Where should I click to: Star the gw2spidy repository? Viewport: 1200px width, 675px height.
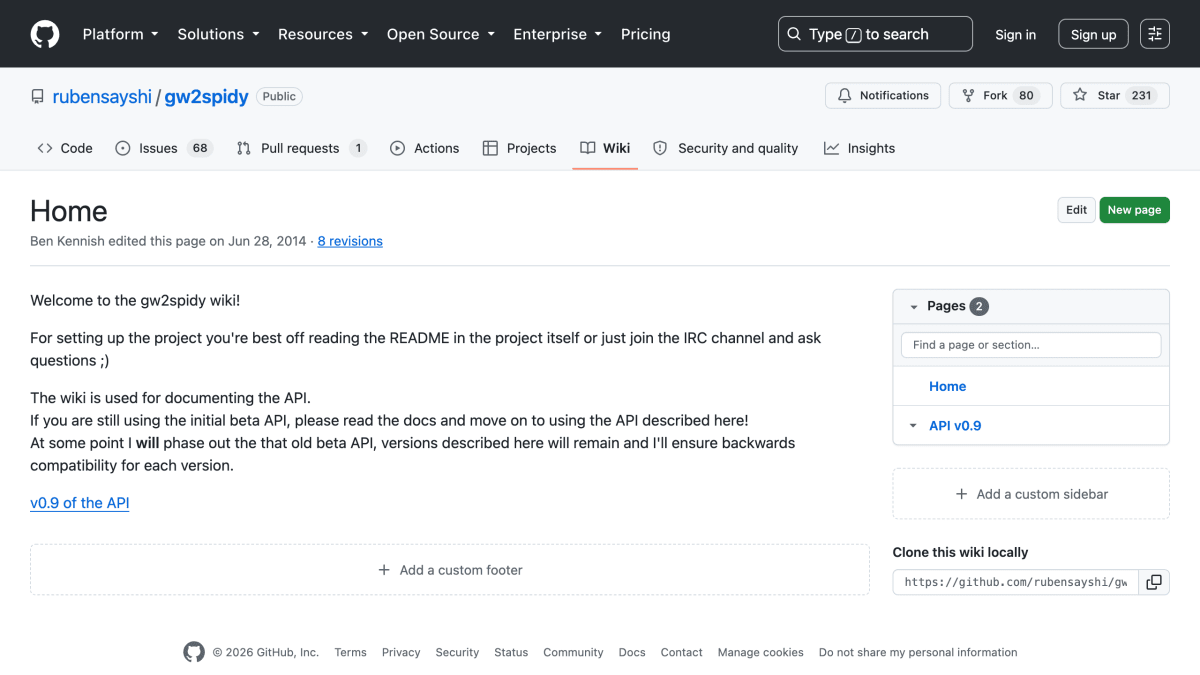click(1115, 95)
